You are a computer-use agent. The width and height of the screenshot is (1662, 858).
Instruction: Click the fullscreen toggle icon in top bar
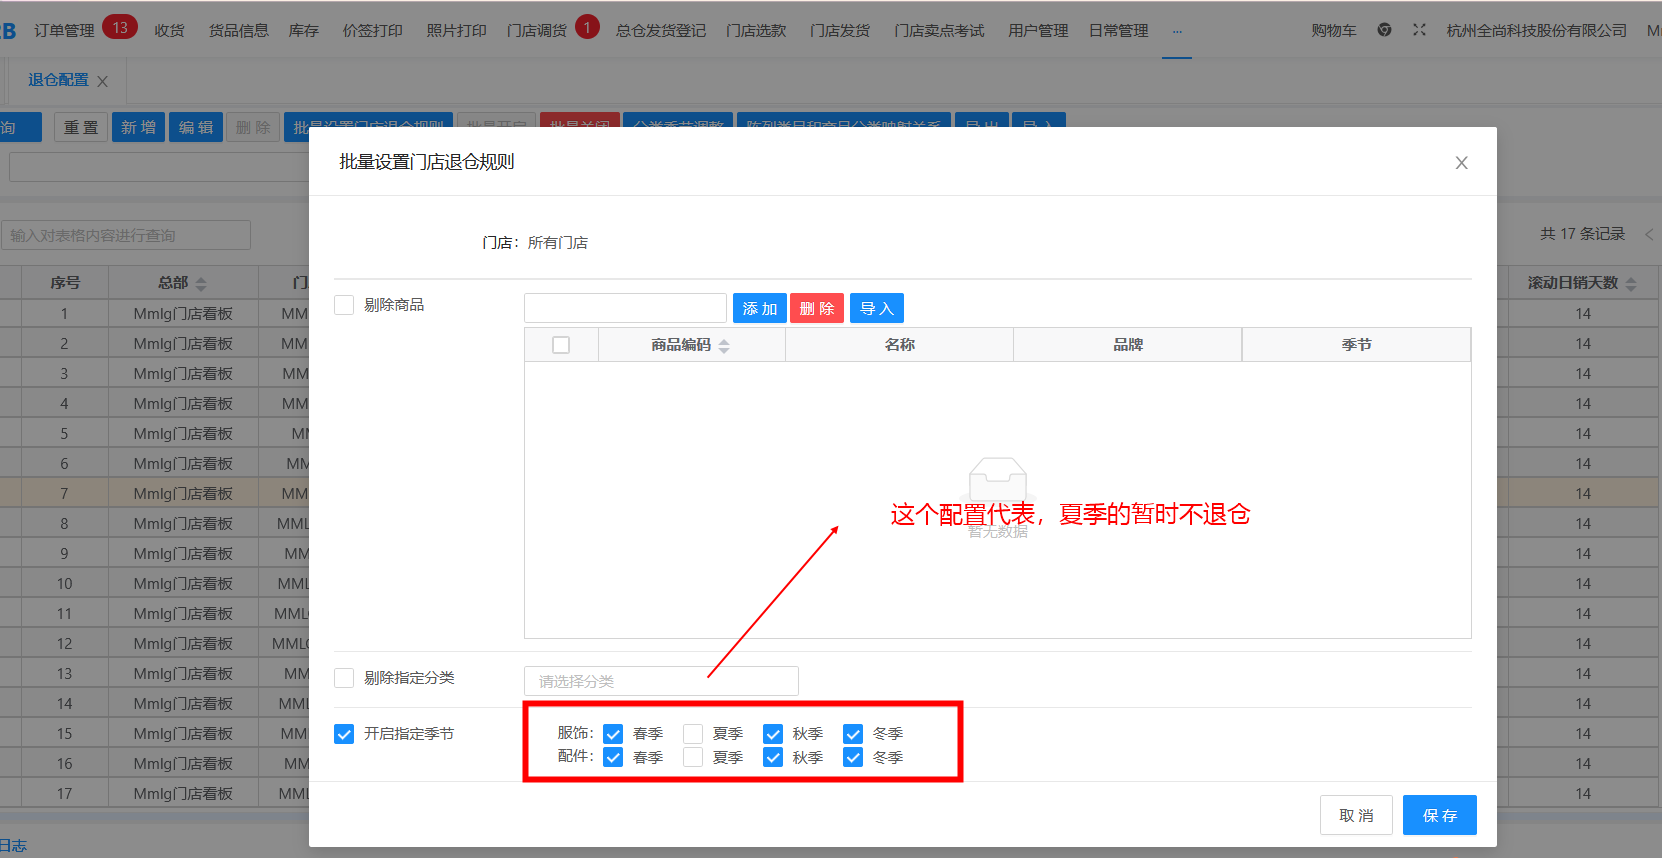pos(1419,30)
